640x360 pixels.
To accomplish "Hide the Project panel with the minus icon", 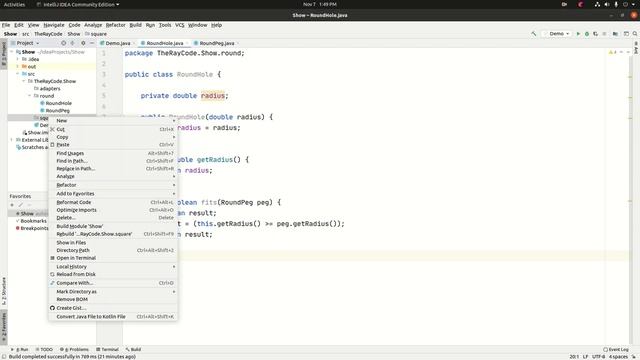I will coord(92,43).
